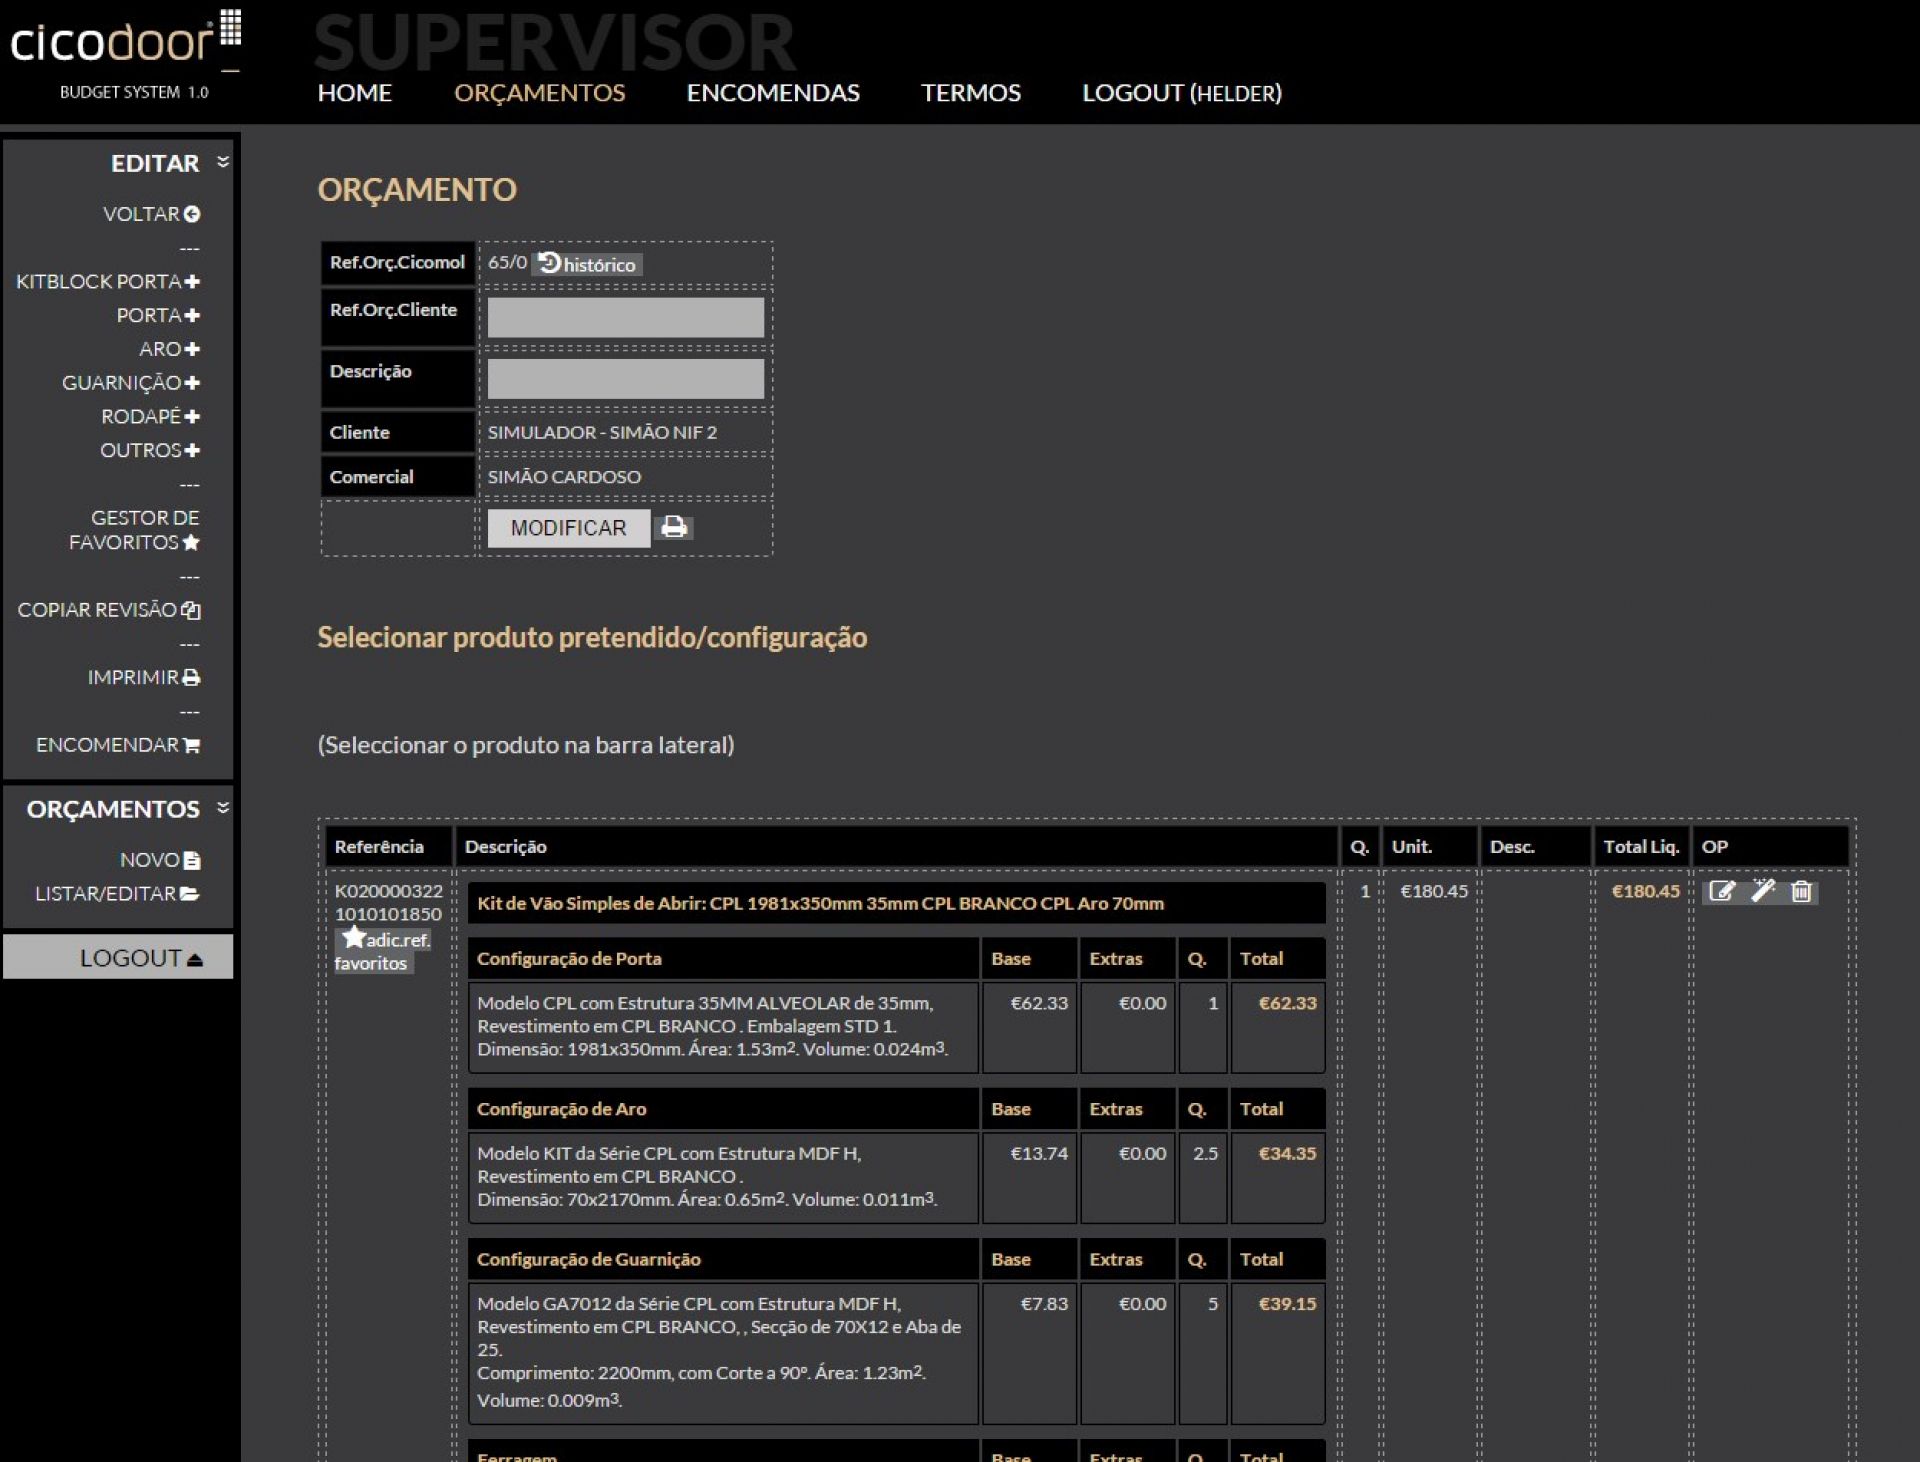
Task: Click the magic wand icon in OP column
Action: [1762, 891]
